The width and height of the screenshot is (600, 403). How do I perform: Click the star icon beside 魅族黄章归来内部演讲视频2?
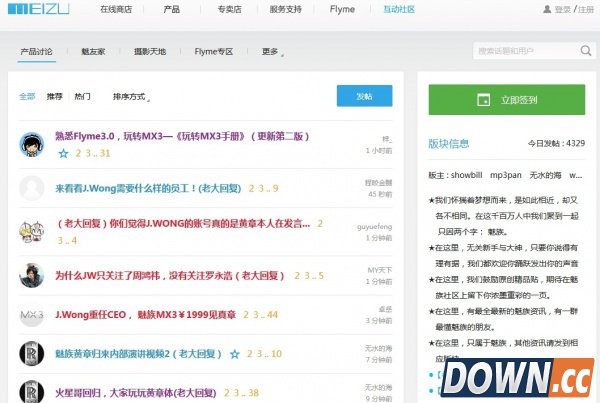click(234, 354)
